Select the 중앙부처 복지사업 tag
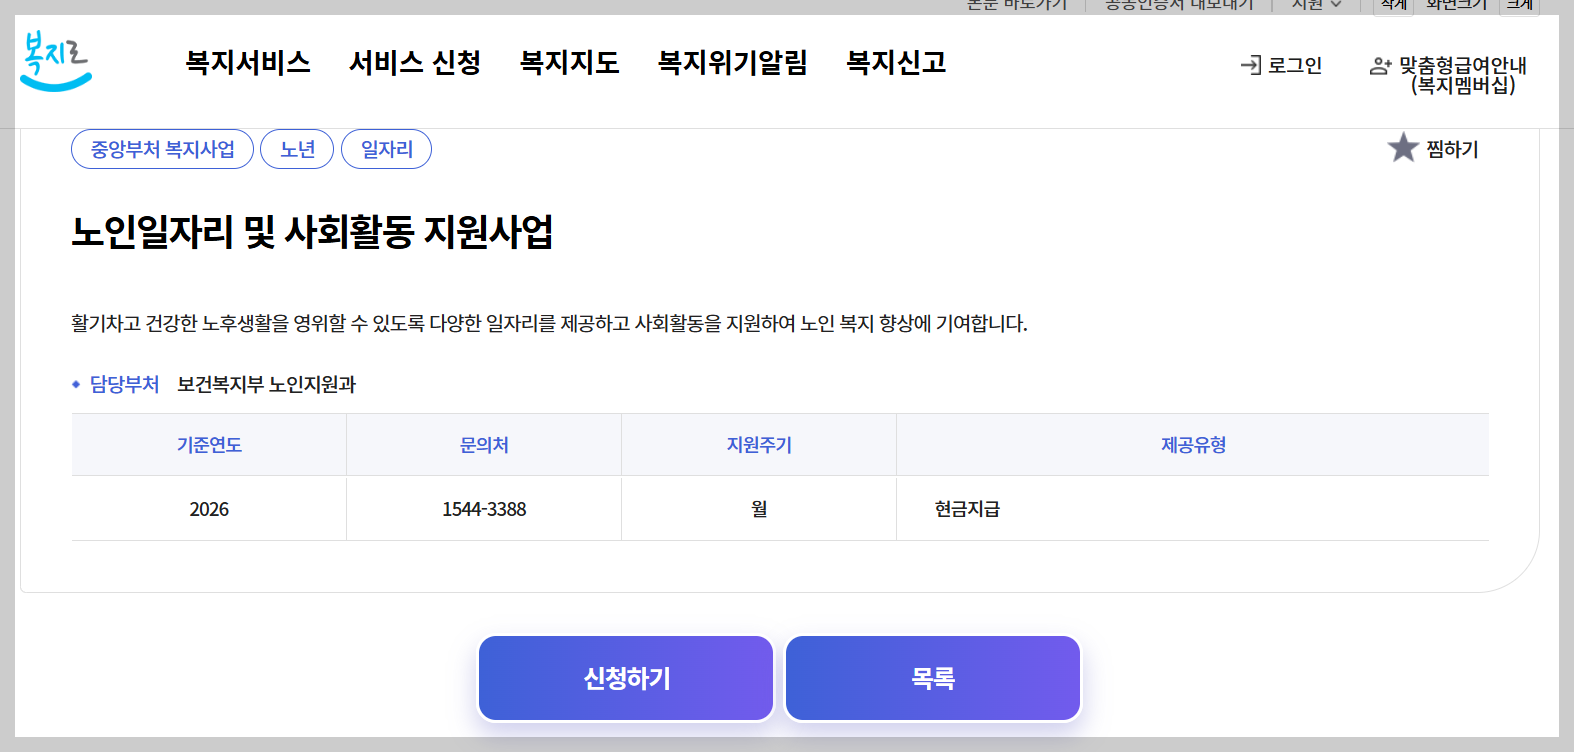The height and width of the screenshot is (752, 1574). tap(163, 149)
